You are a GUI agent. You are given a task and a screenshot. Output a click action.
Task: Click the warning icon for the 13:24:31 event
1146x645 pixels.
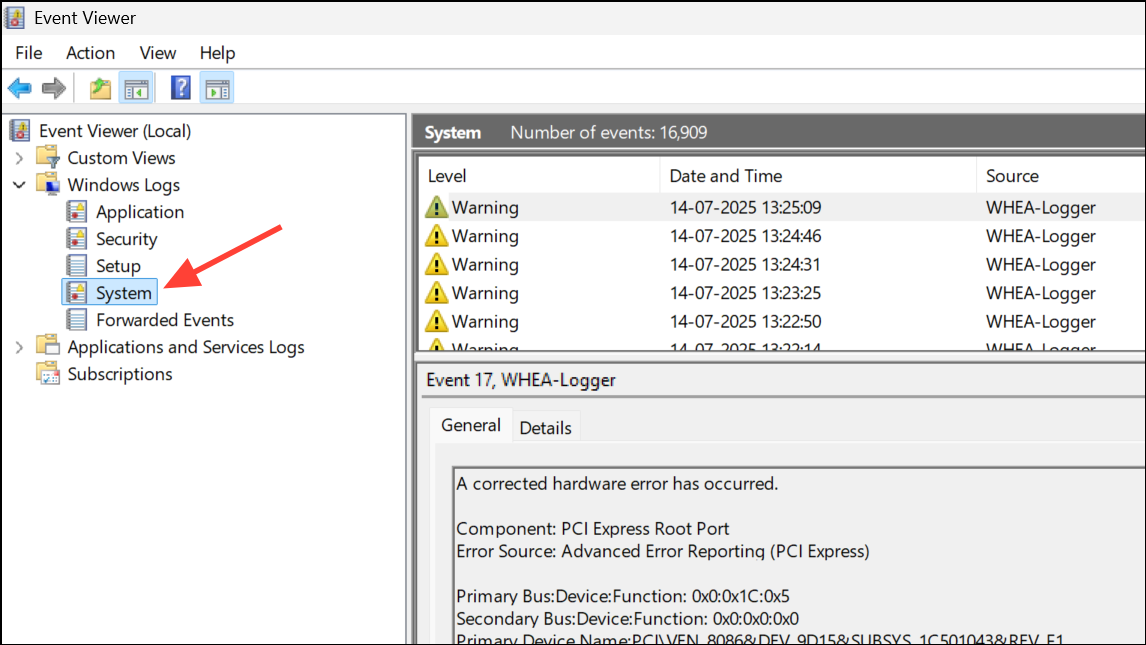(x=436, y=264)
